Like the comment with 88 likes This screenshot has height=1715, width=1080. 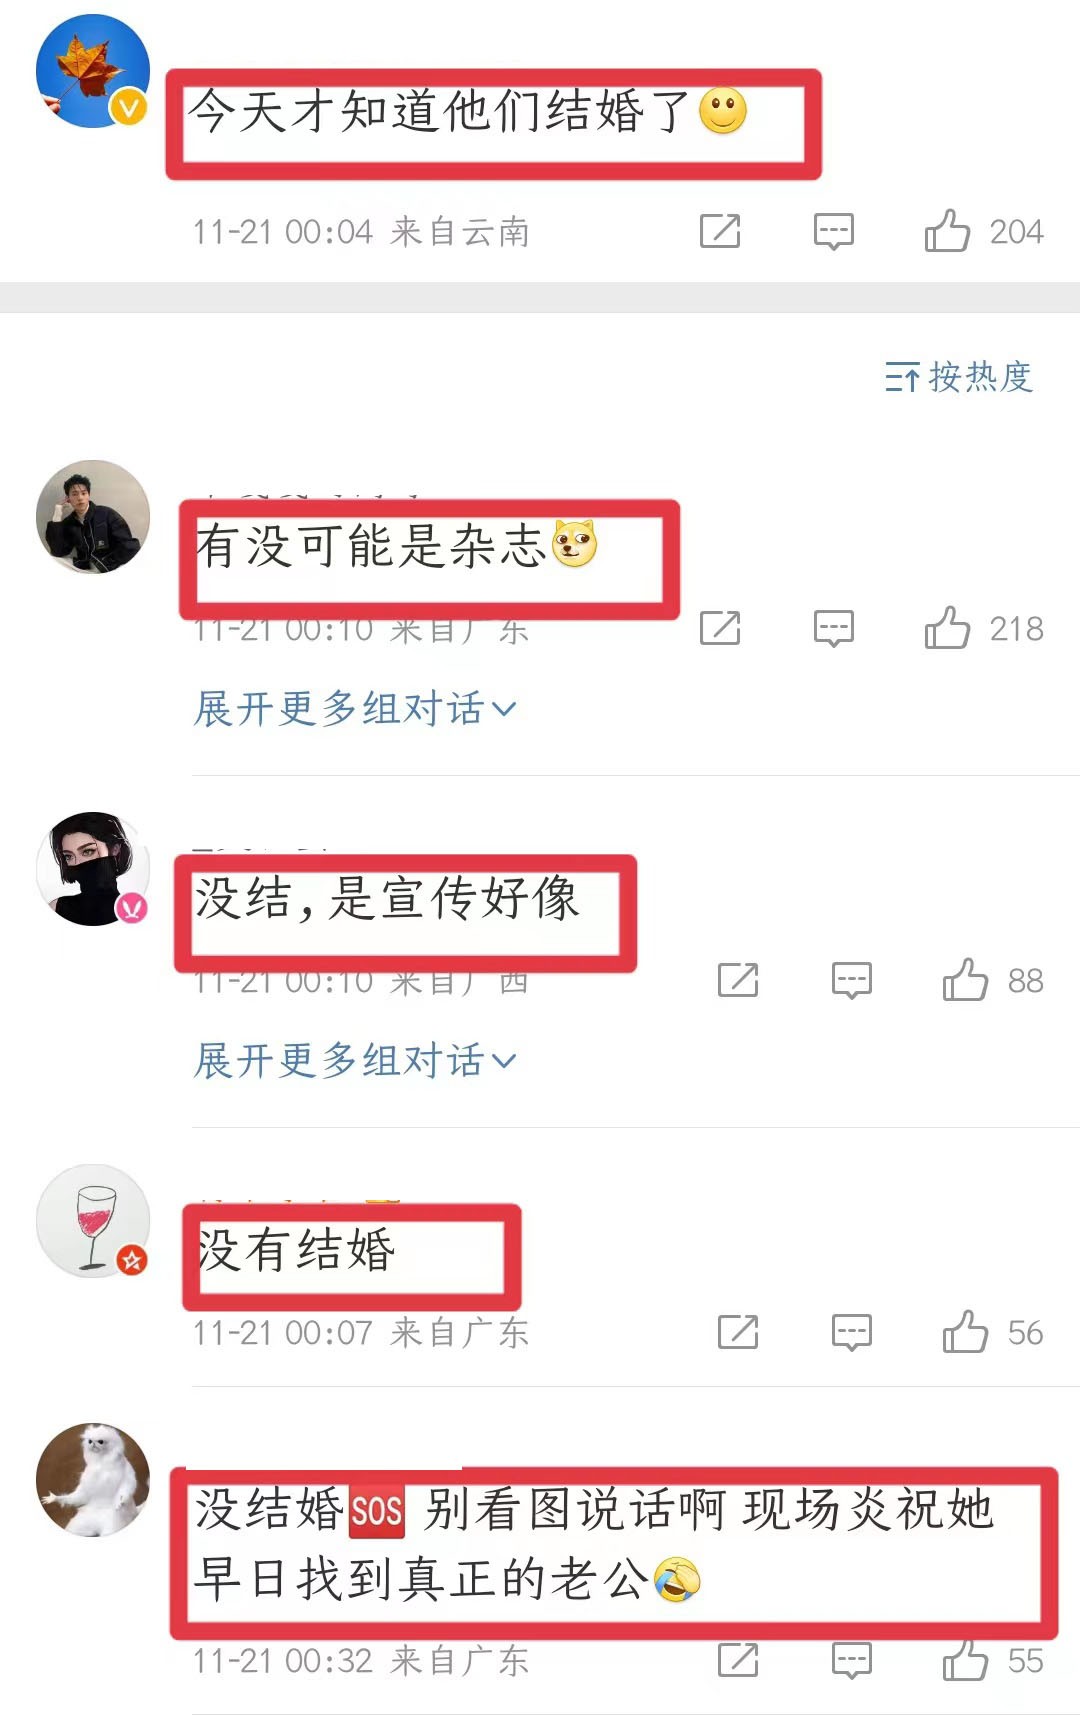click(965, 980)
